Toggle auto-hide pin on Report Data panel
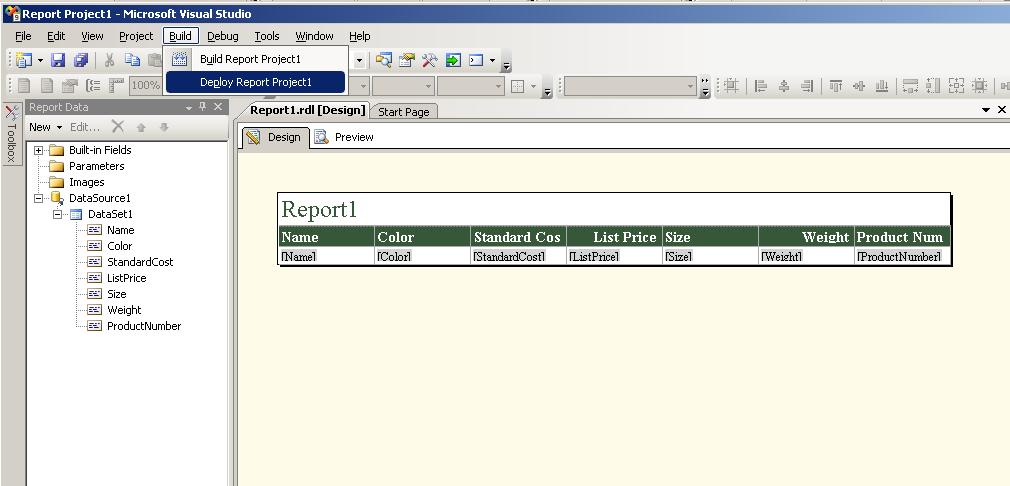This screenshot has width=1010, height=486. coord(203,107)
